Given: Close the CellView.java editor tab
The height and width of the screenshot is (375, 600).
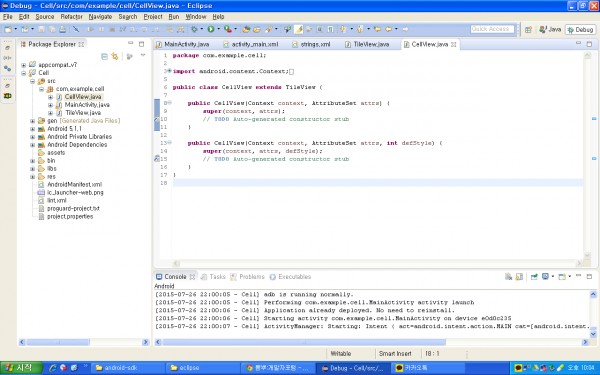Looking at the screenshot, I should pyautogui.click(x=453, y=44).
